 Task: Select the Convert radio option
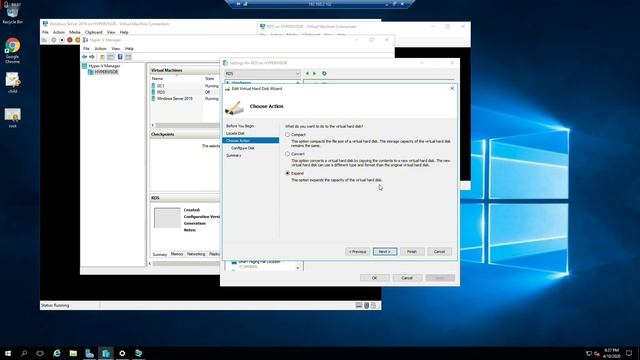287,154
